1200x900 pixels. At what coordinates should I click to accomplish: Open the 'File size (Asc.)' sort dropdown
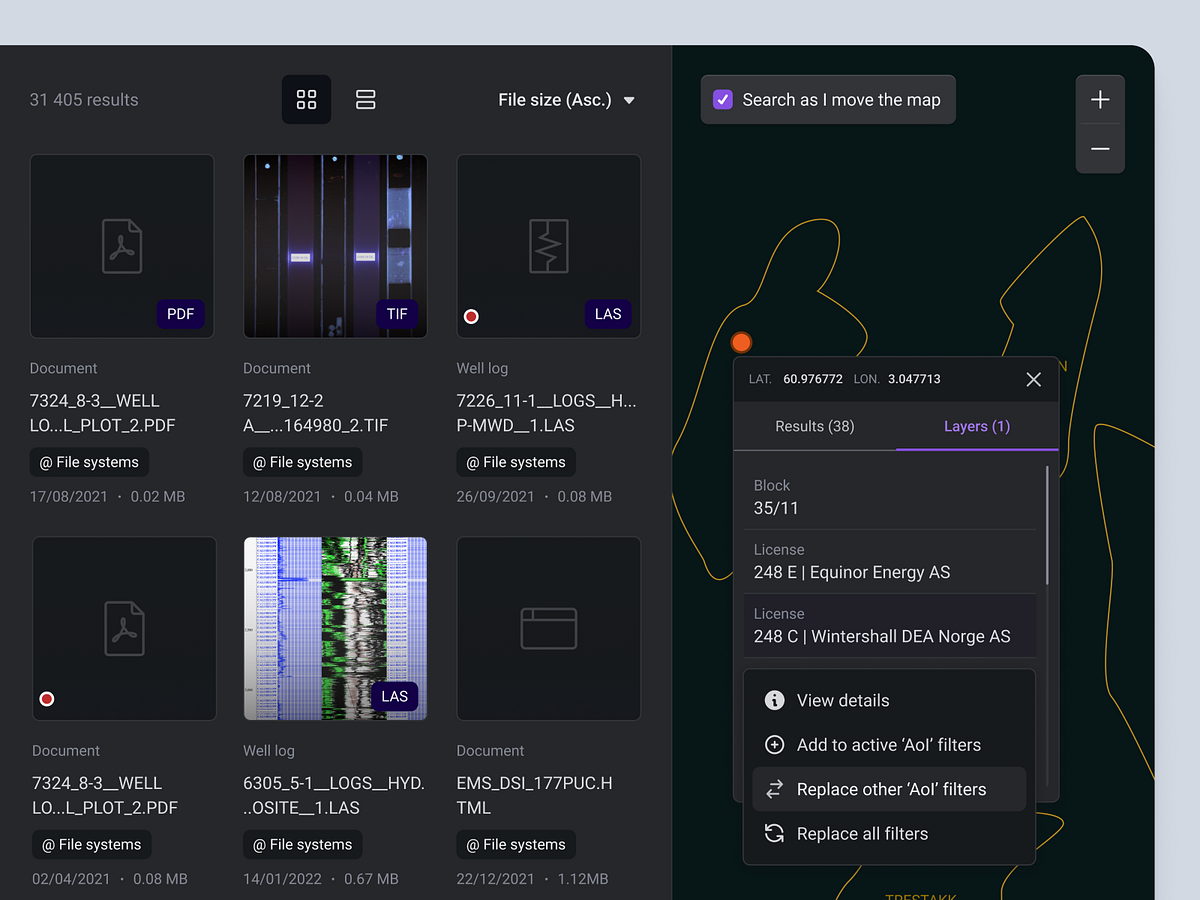point(566,99)
